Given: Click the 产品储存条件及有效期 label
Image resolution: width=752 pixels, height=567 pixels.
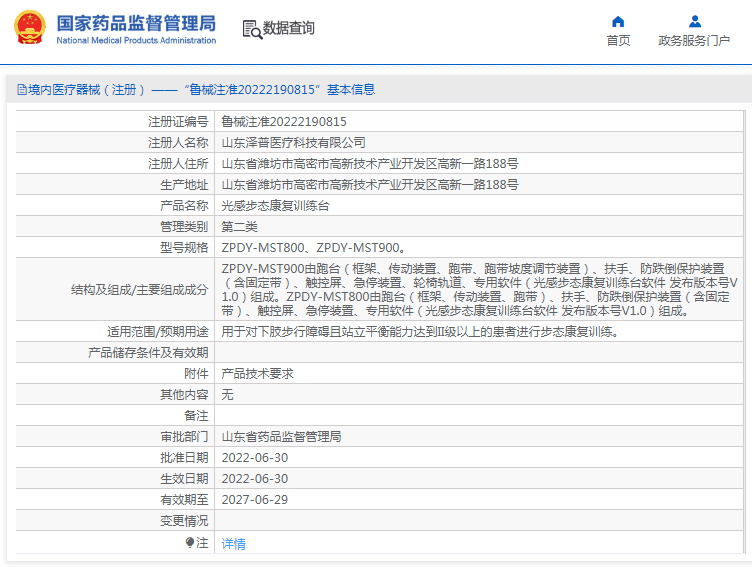Looking at the screenshot, I should click(148, 353).
